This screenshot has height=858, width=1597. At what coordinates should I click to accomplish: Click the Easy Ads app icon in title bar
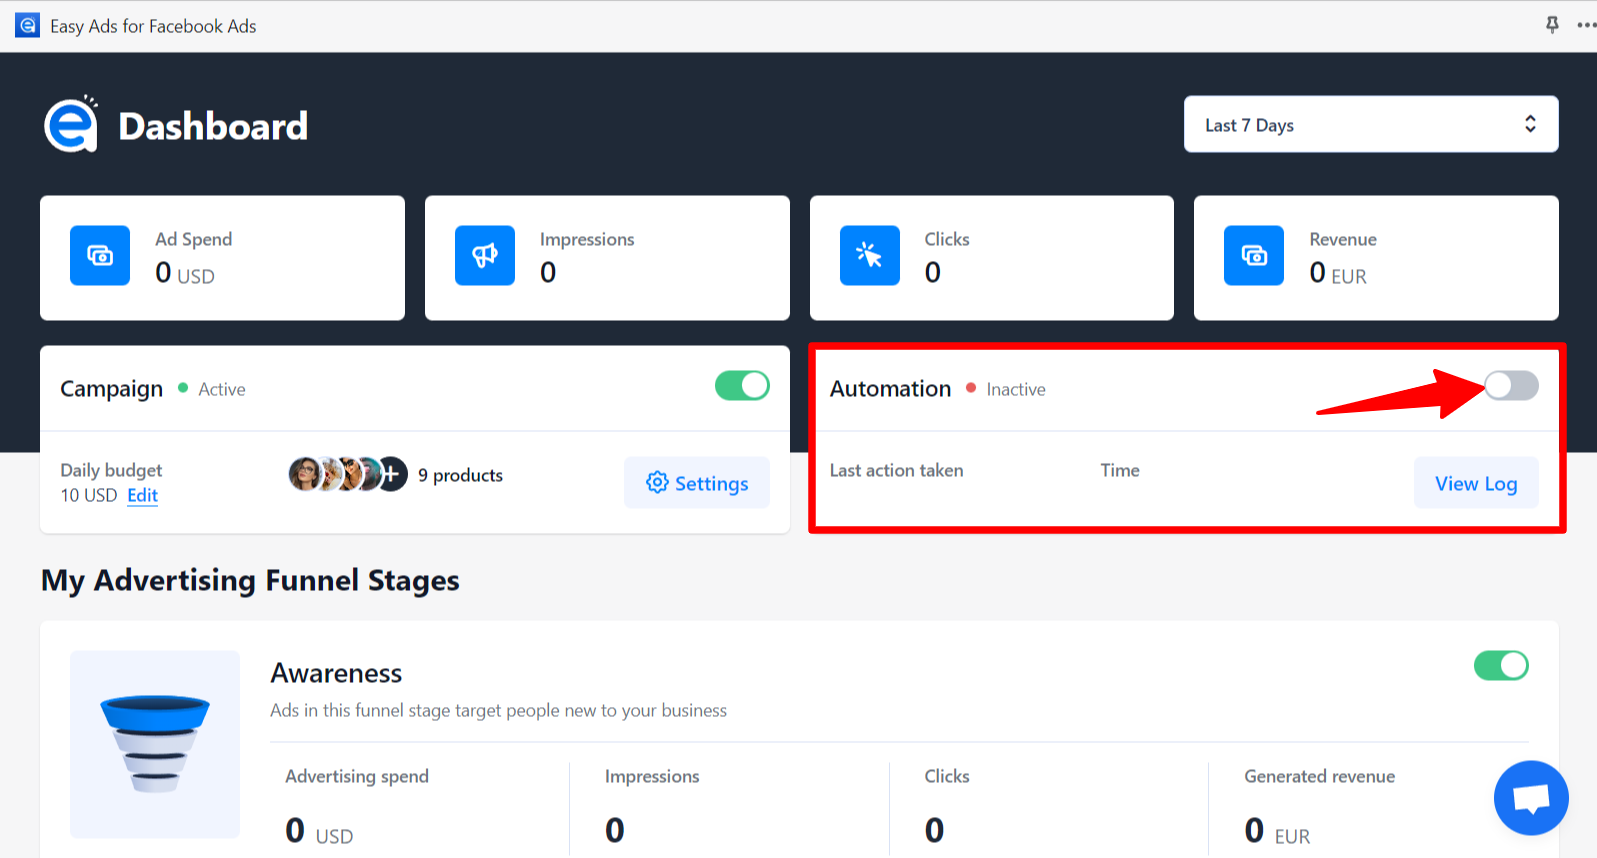click(x=28, y=26)
